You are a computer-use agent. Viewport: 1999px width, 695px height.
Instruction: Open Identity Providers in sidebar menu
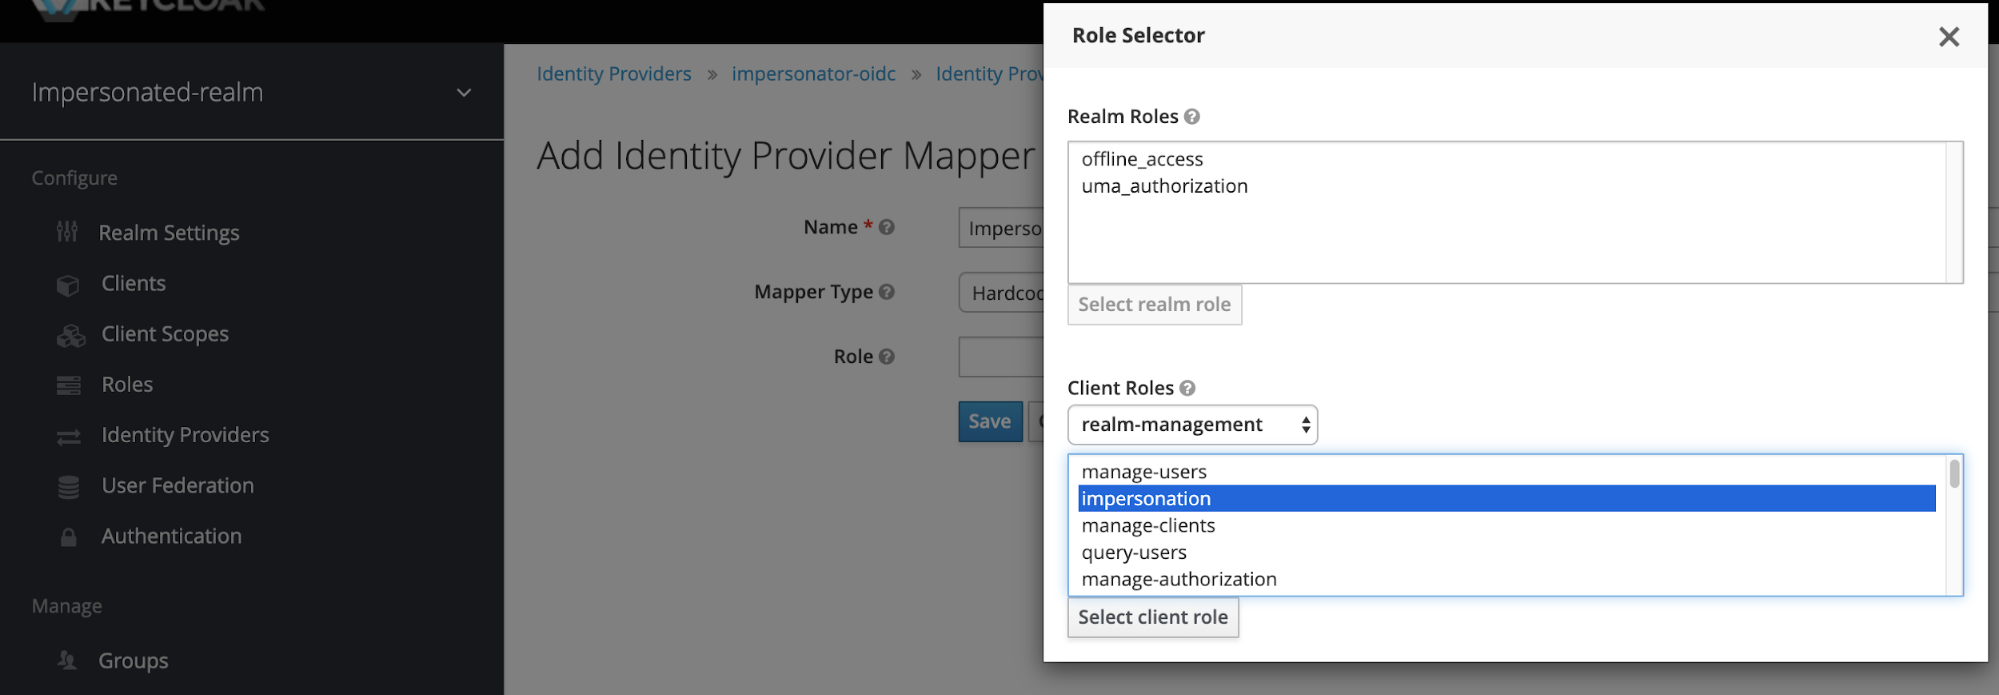[185, 435]
